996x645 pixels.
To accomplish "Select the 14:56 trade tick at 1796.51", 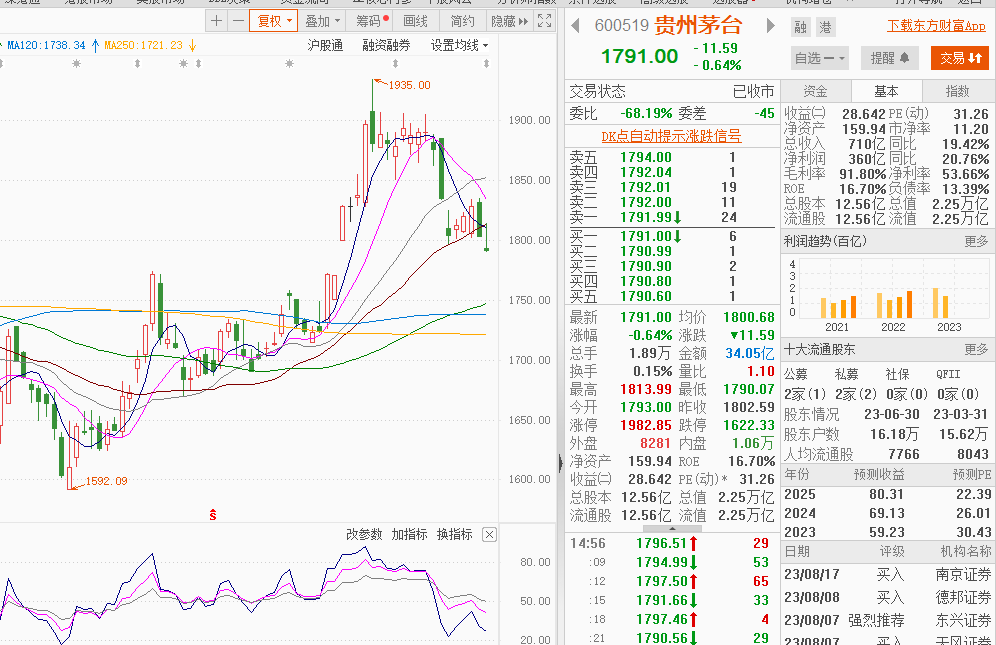I will [x=671, y=543].
